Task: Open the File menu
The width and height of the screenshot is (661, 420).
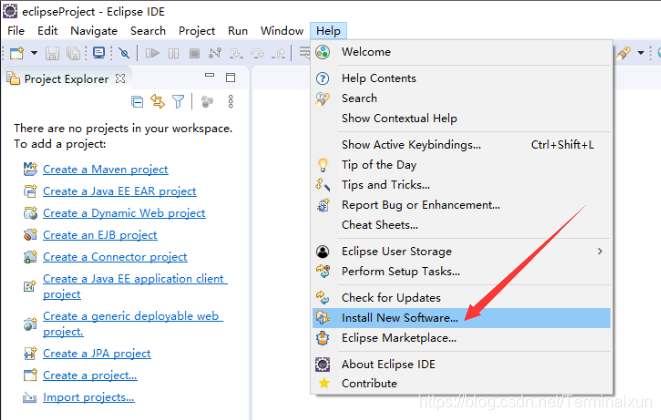Action: (16, 31)
